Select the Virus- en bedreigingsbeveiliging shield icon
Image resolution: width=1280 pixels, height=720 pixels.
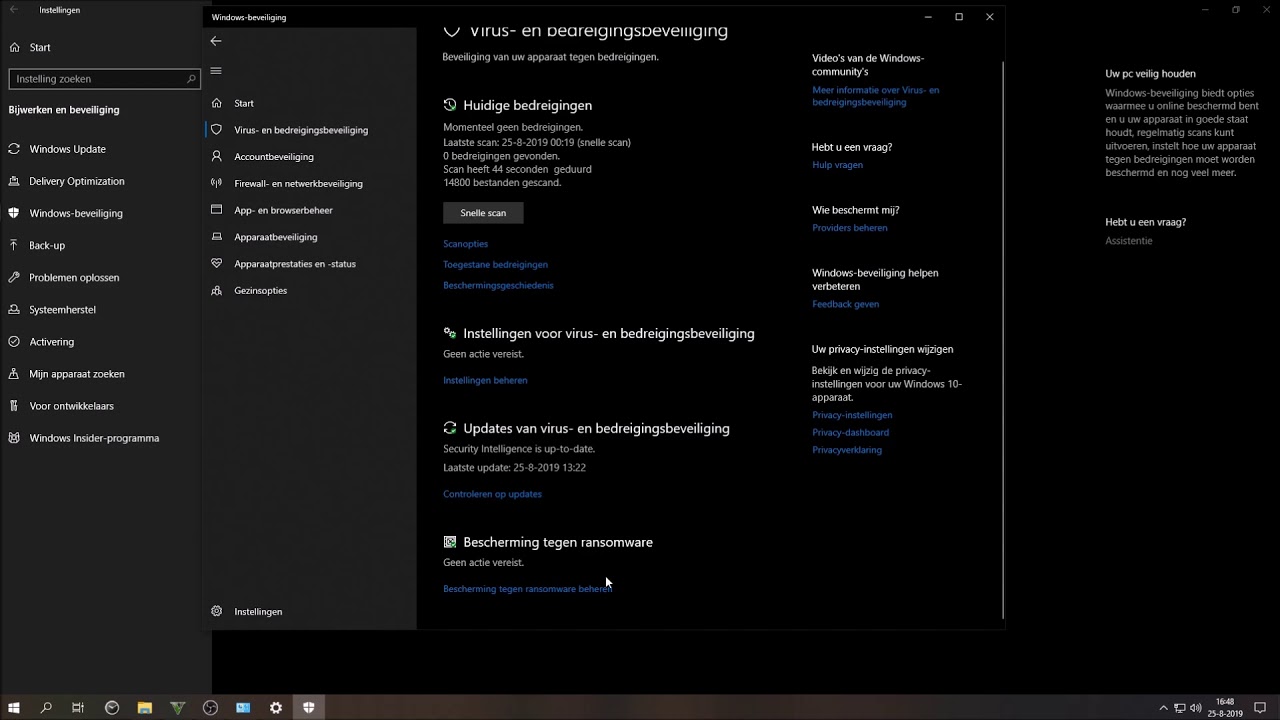tap(216, 130)
